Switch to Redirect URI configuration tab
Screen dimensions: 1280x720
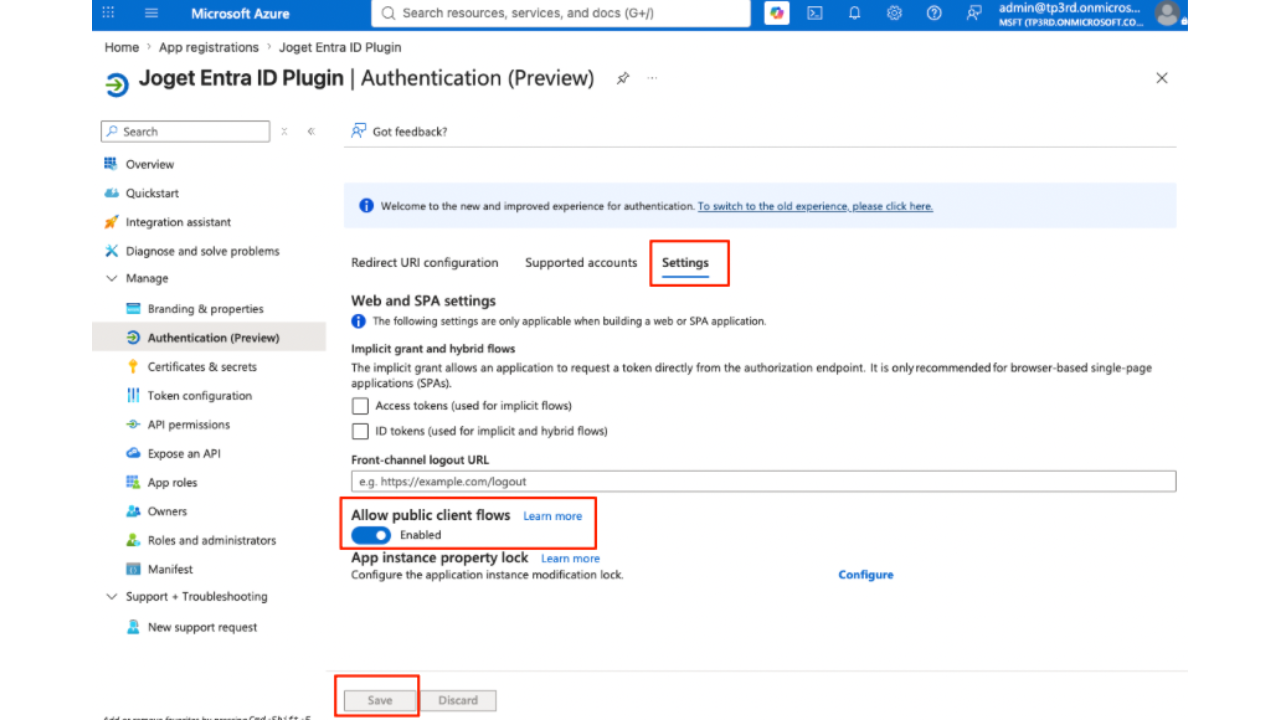[x=425, y=263]
